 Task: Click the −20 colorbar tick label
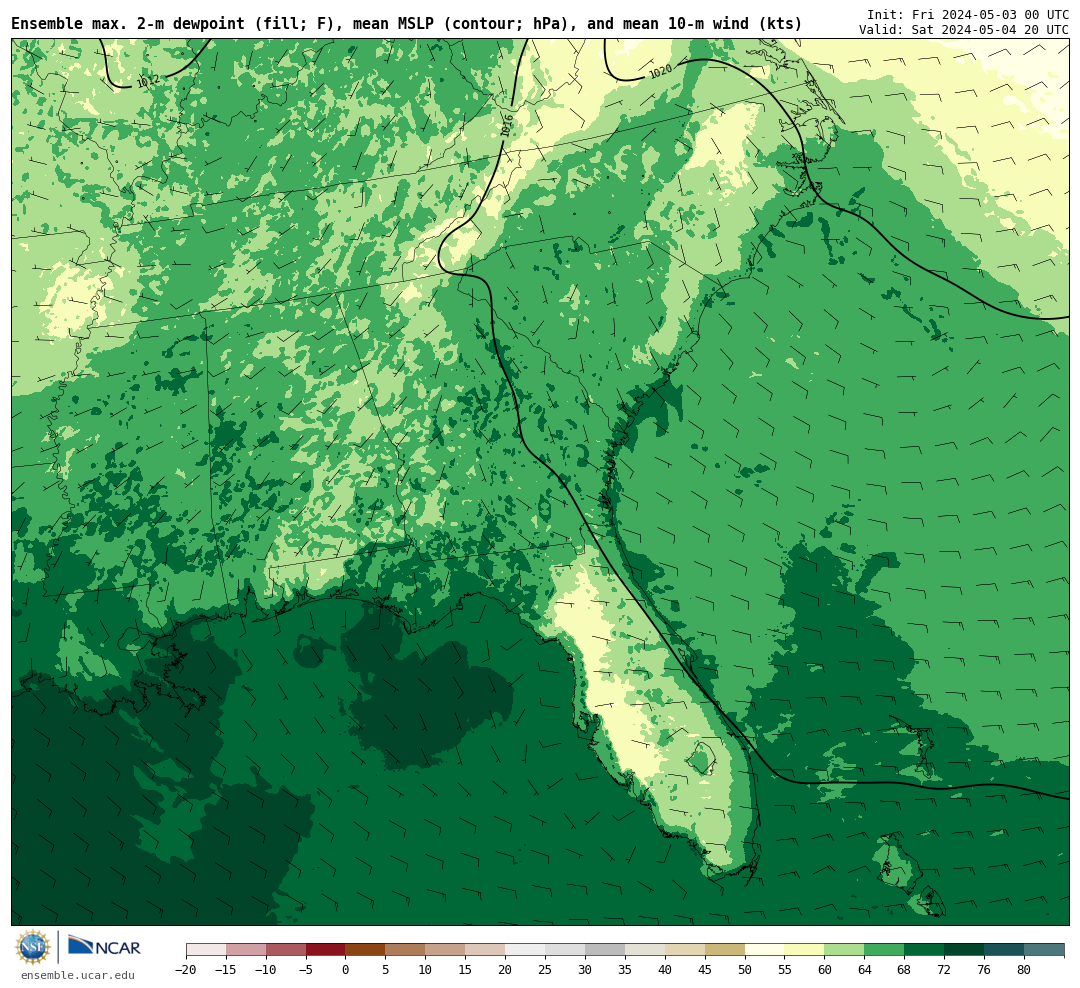click(x=186, y=969)
